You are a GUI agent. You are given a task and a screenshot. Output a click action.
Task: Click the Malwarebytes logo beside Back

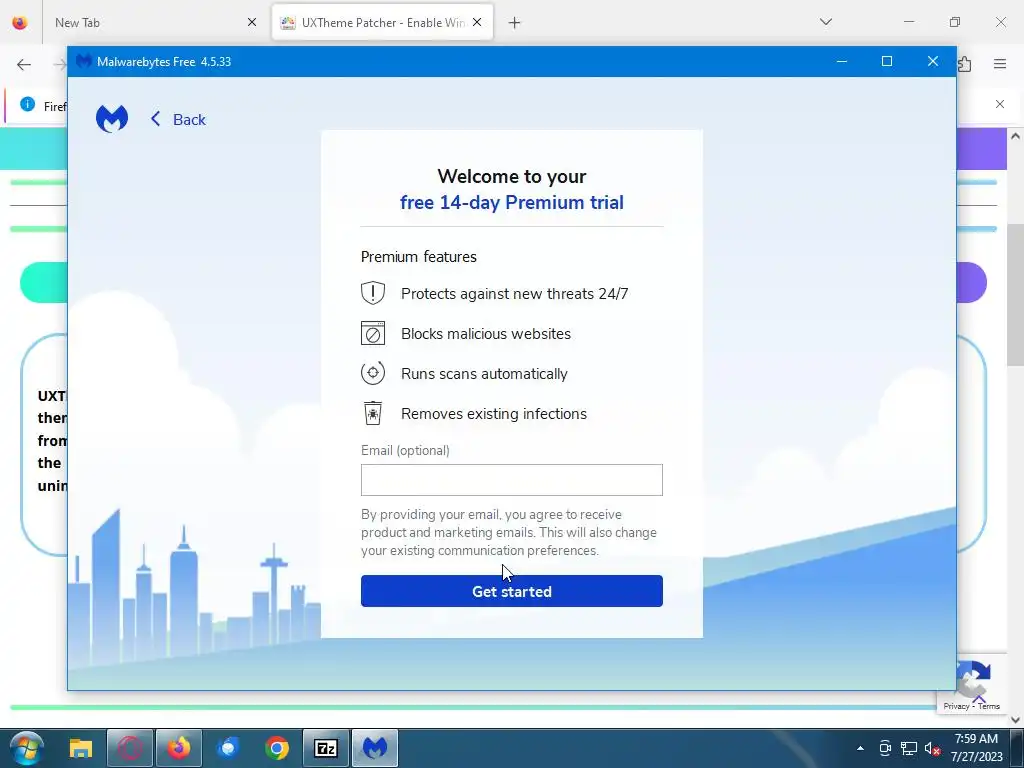(112, 119)
